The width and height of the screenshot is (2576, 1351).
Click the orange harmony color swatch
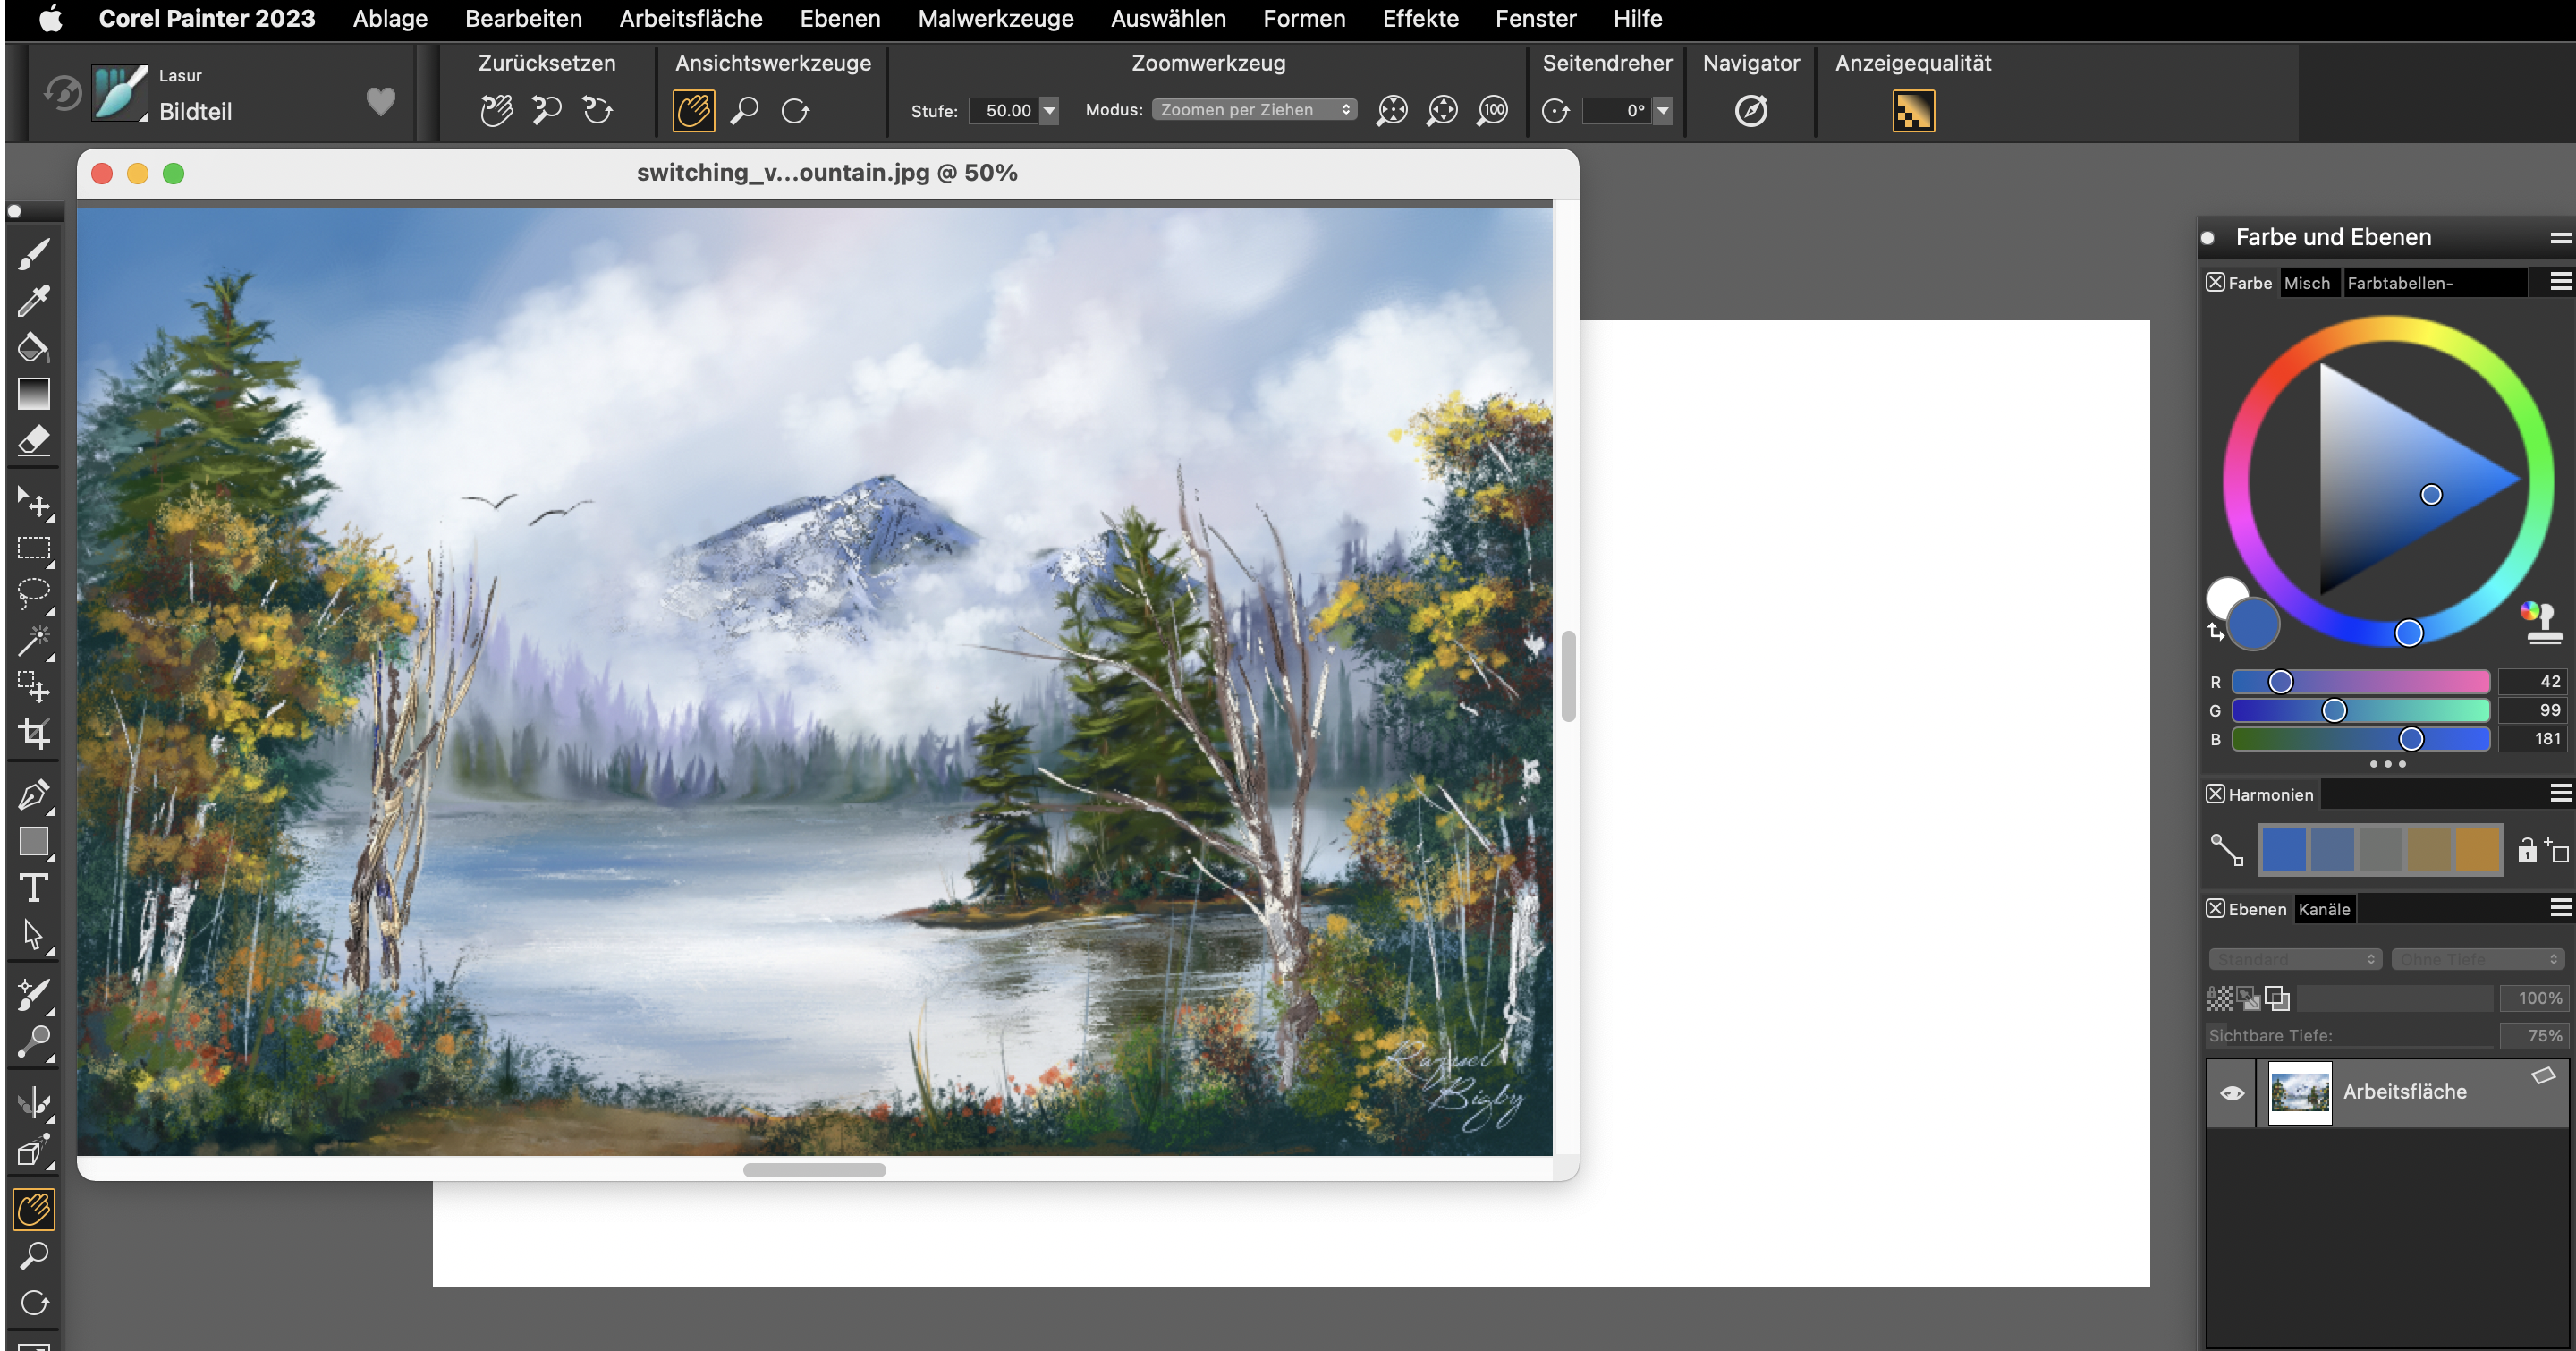click(2478, 850)
